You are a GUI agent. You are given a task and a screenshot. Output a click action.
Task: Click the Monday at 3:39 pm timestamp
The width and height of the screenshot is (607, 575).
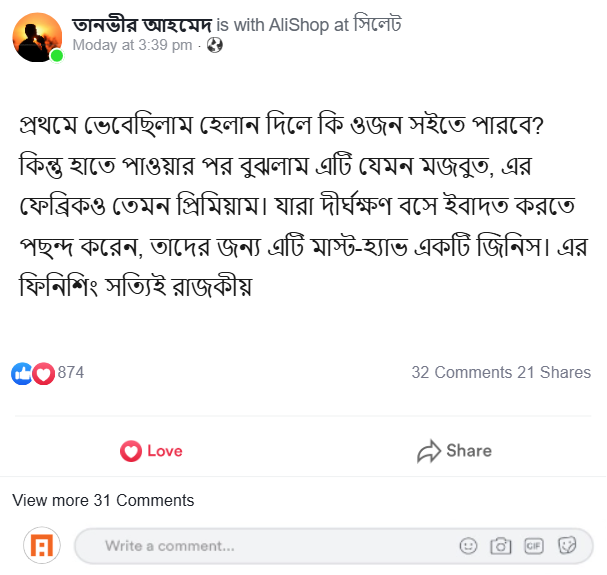click(133, 46)
